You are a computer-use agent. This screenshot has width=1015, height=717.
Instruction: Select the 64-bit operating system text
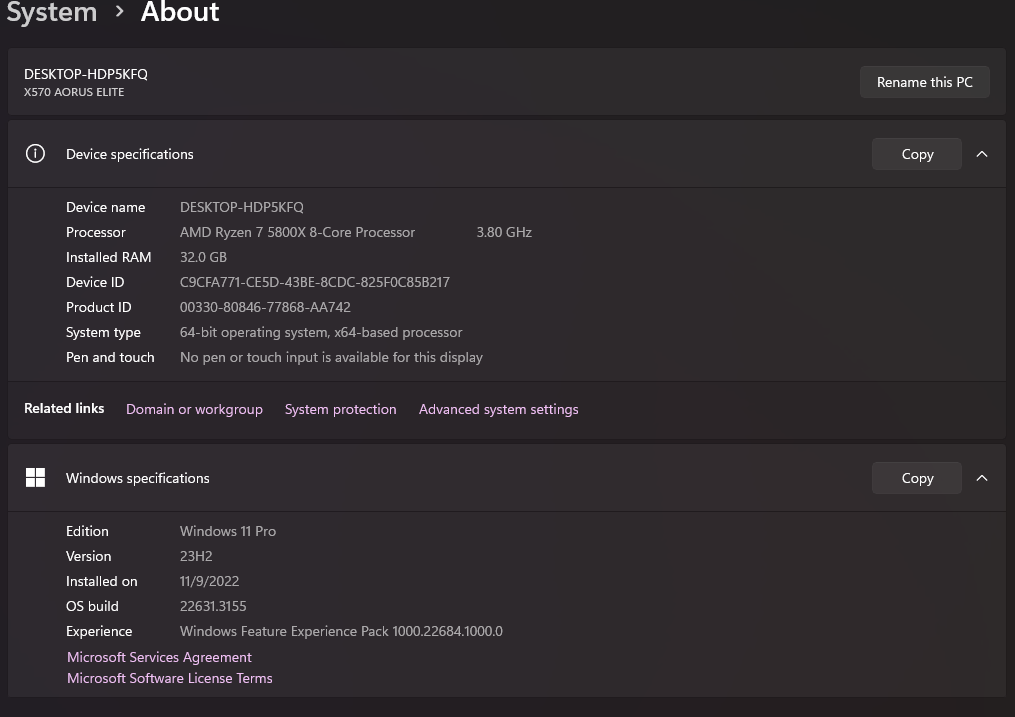(x=321, y=332)
